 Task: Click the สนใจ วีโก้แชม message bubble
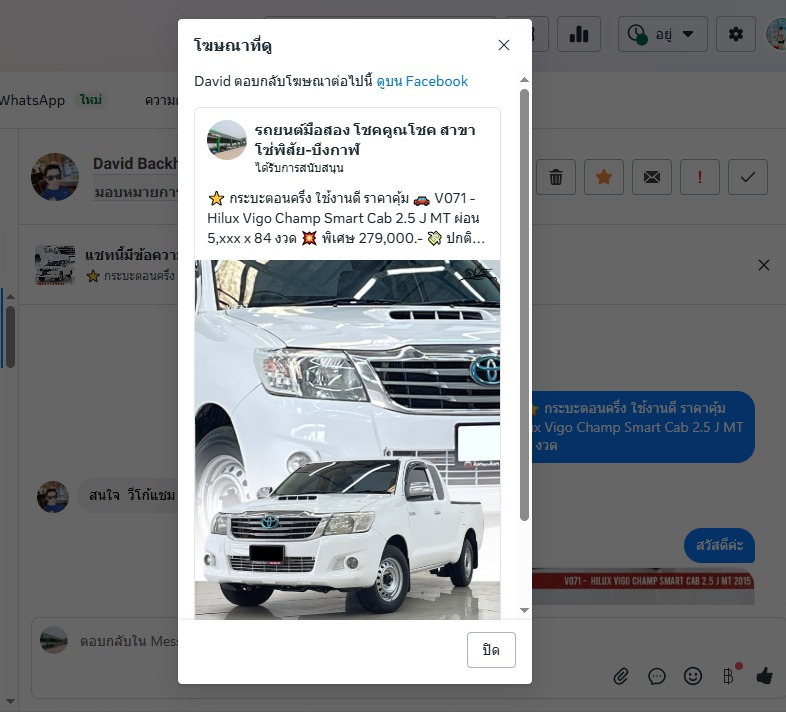(127, 495)
